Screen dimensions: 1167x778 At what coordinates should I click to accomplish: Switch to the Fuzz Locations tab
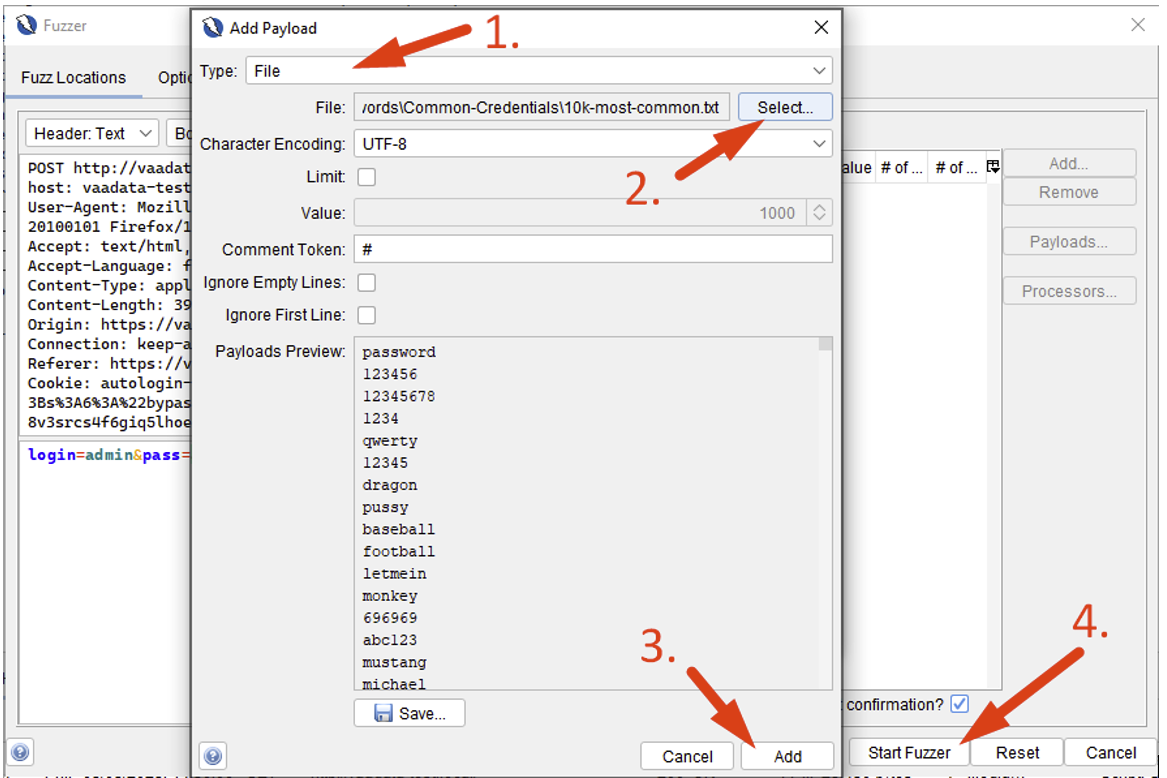(74, 78)
